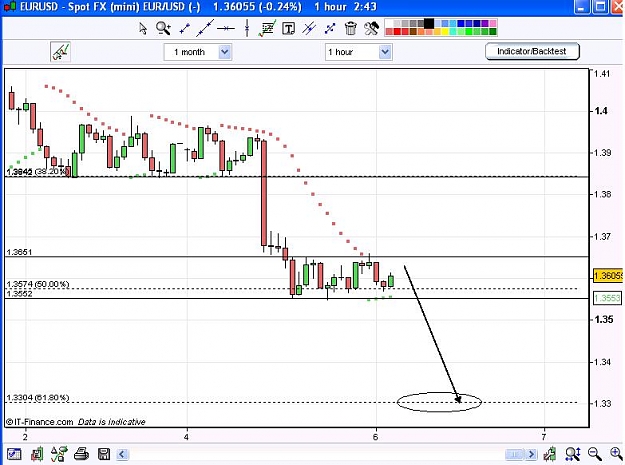Click the chart drawing icon left of 1 month
625x465 pixels.
[x=61, y=52]
